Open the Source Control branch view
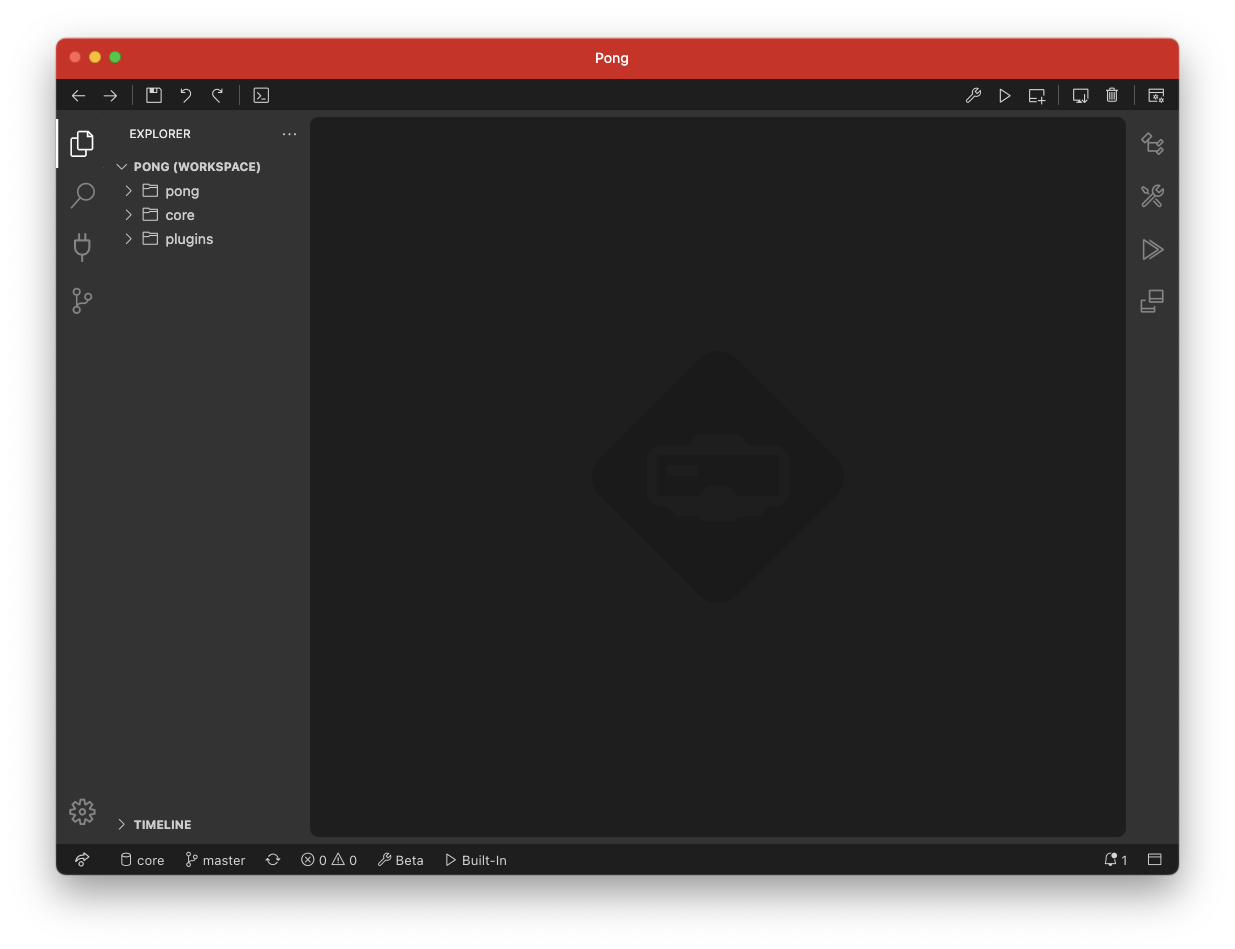Screen dimensions: 1235x949 82,300
